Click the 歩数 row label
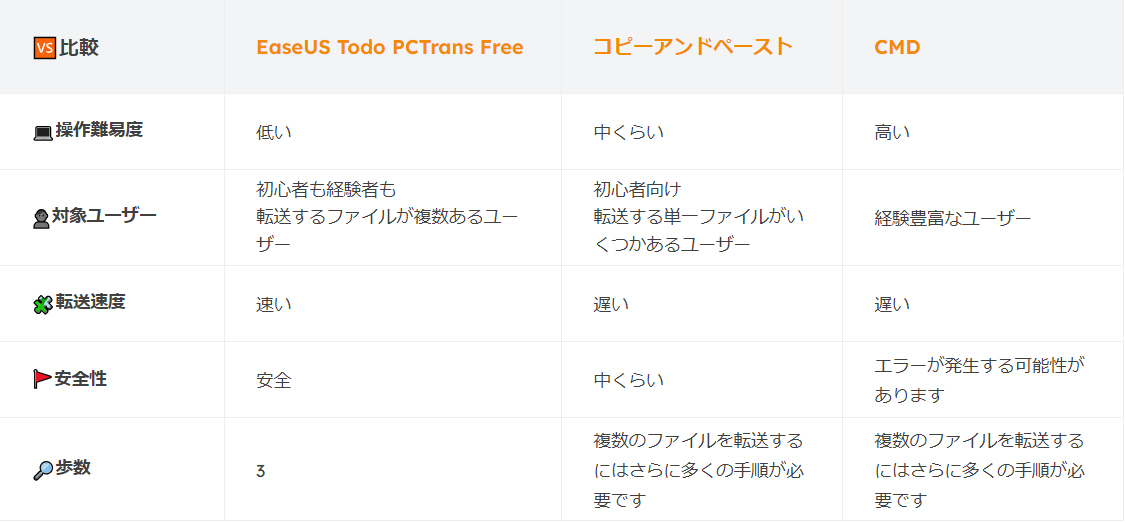Image resolution: width=1125 pixels, height=522 pixels. tap(72, 468)
